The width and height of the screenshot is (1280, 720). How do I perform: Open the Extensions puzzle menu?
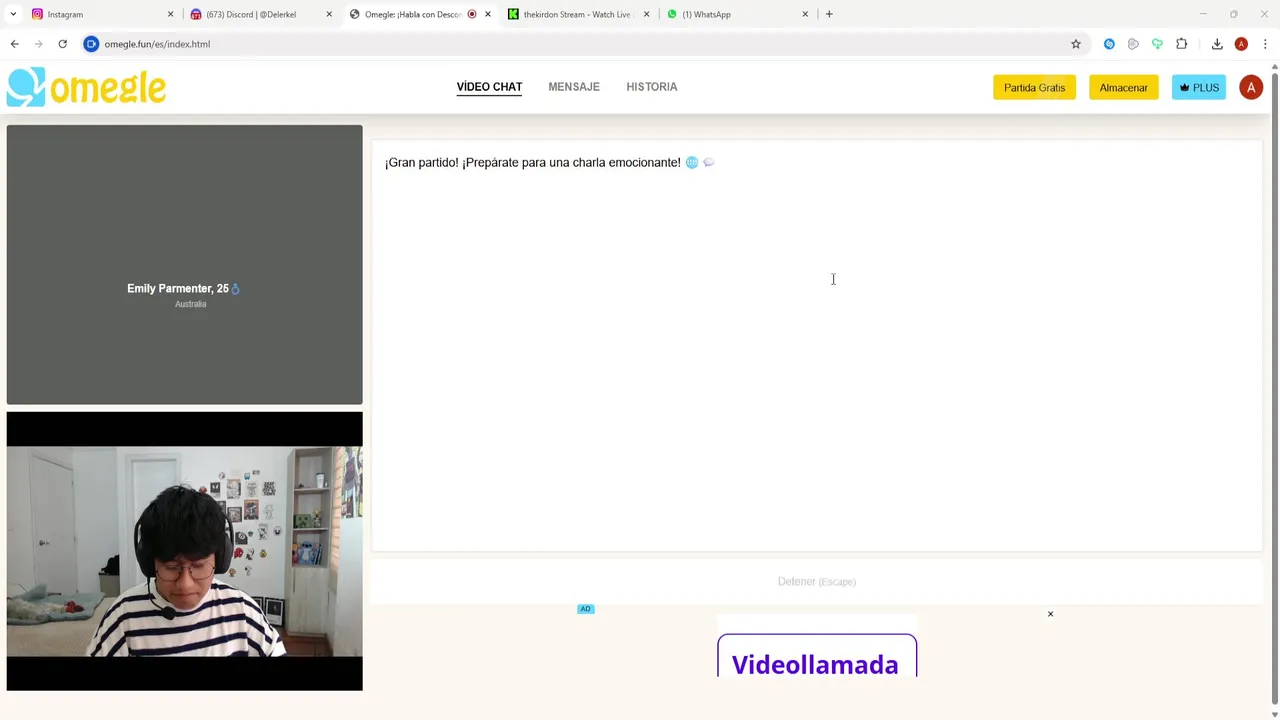1182,44
